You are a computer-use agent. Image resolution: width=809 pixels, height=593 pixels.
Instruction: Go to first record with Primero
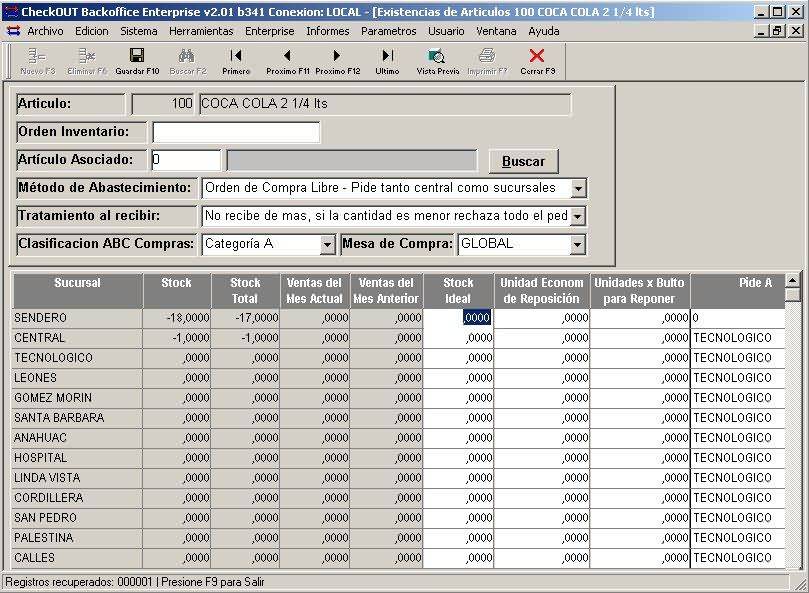(236, 61)
